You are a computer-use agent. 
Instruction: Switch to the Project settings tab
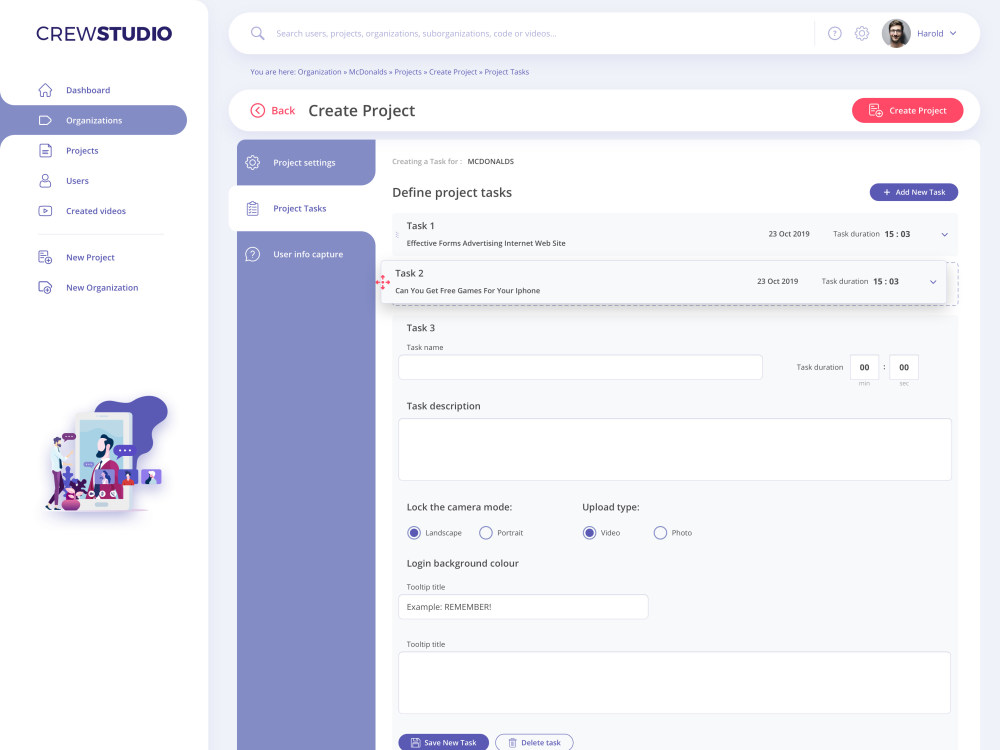(x=306, y=163)
